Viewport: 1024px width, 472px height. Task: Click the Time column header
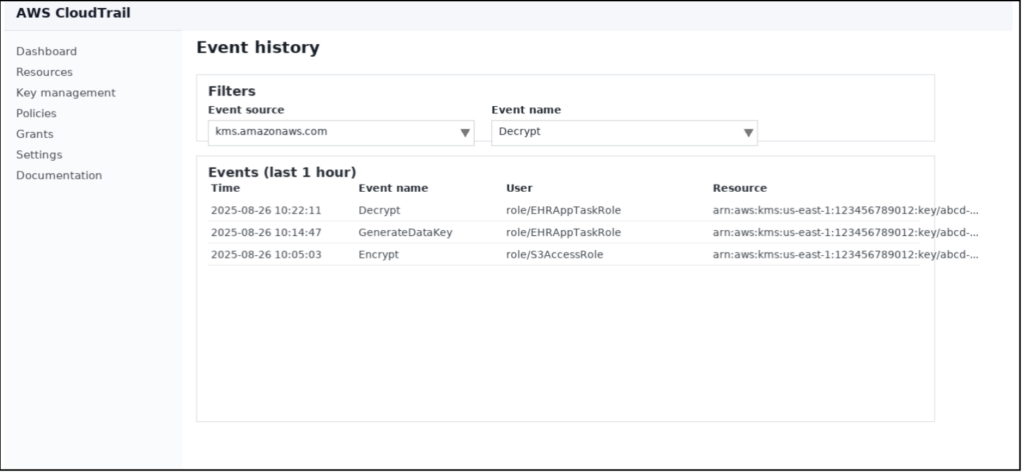[225, 188]
